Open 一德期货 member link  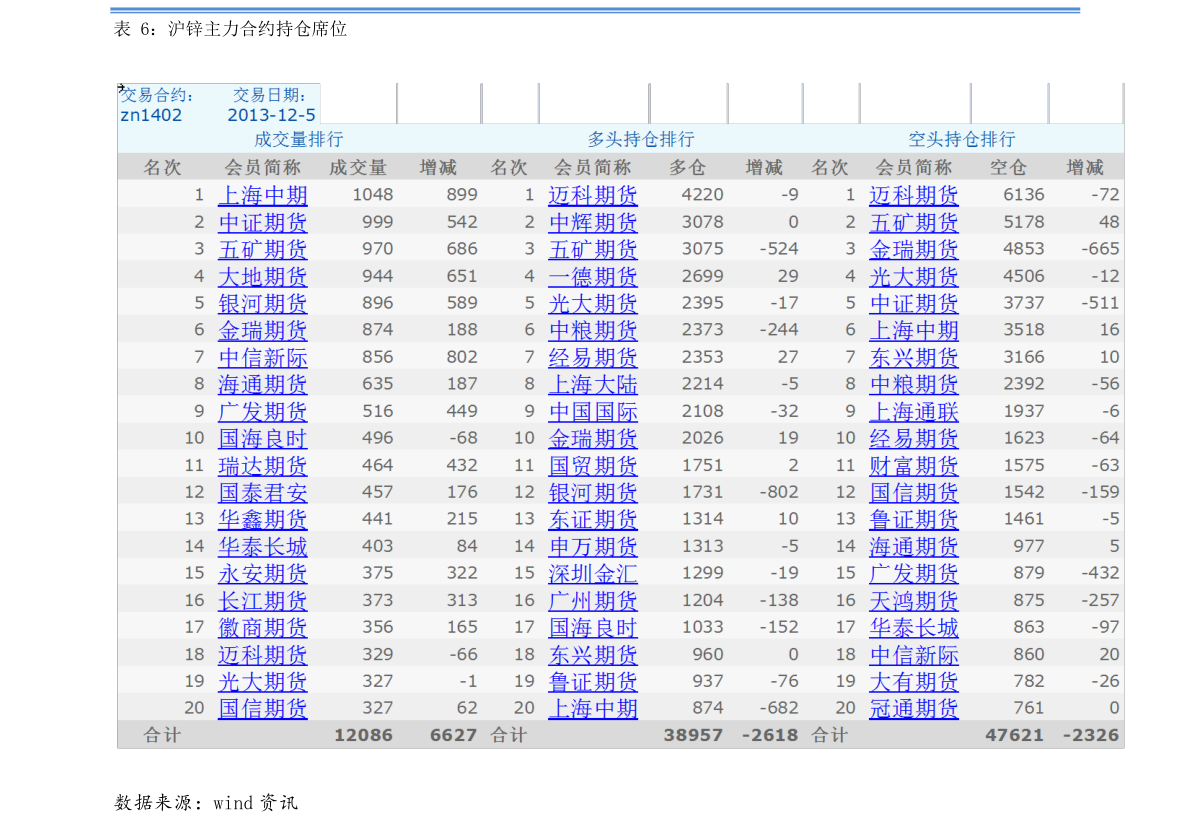592,277
